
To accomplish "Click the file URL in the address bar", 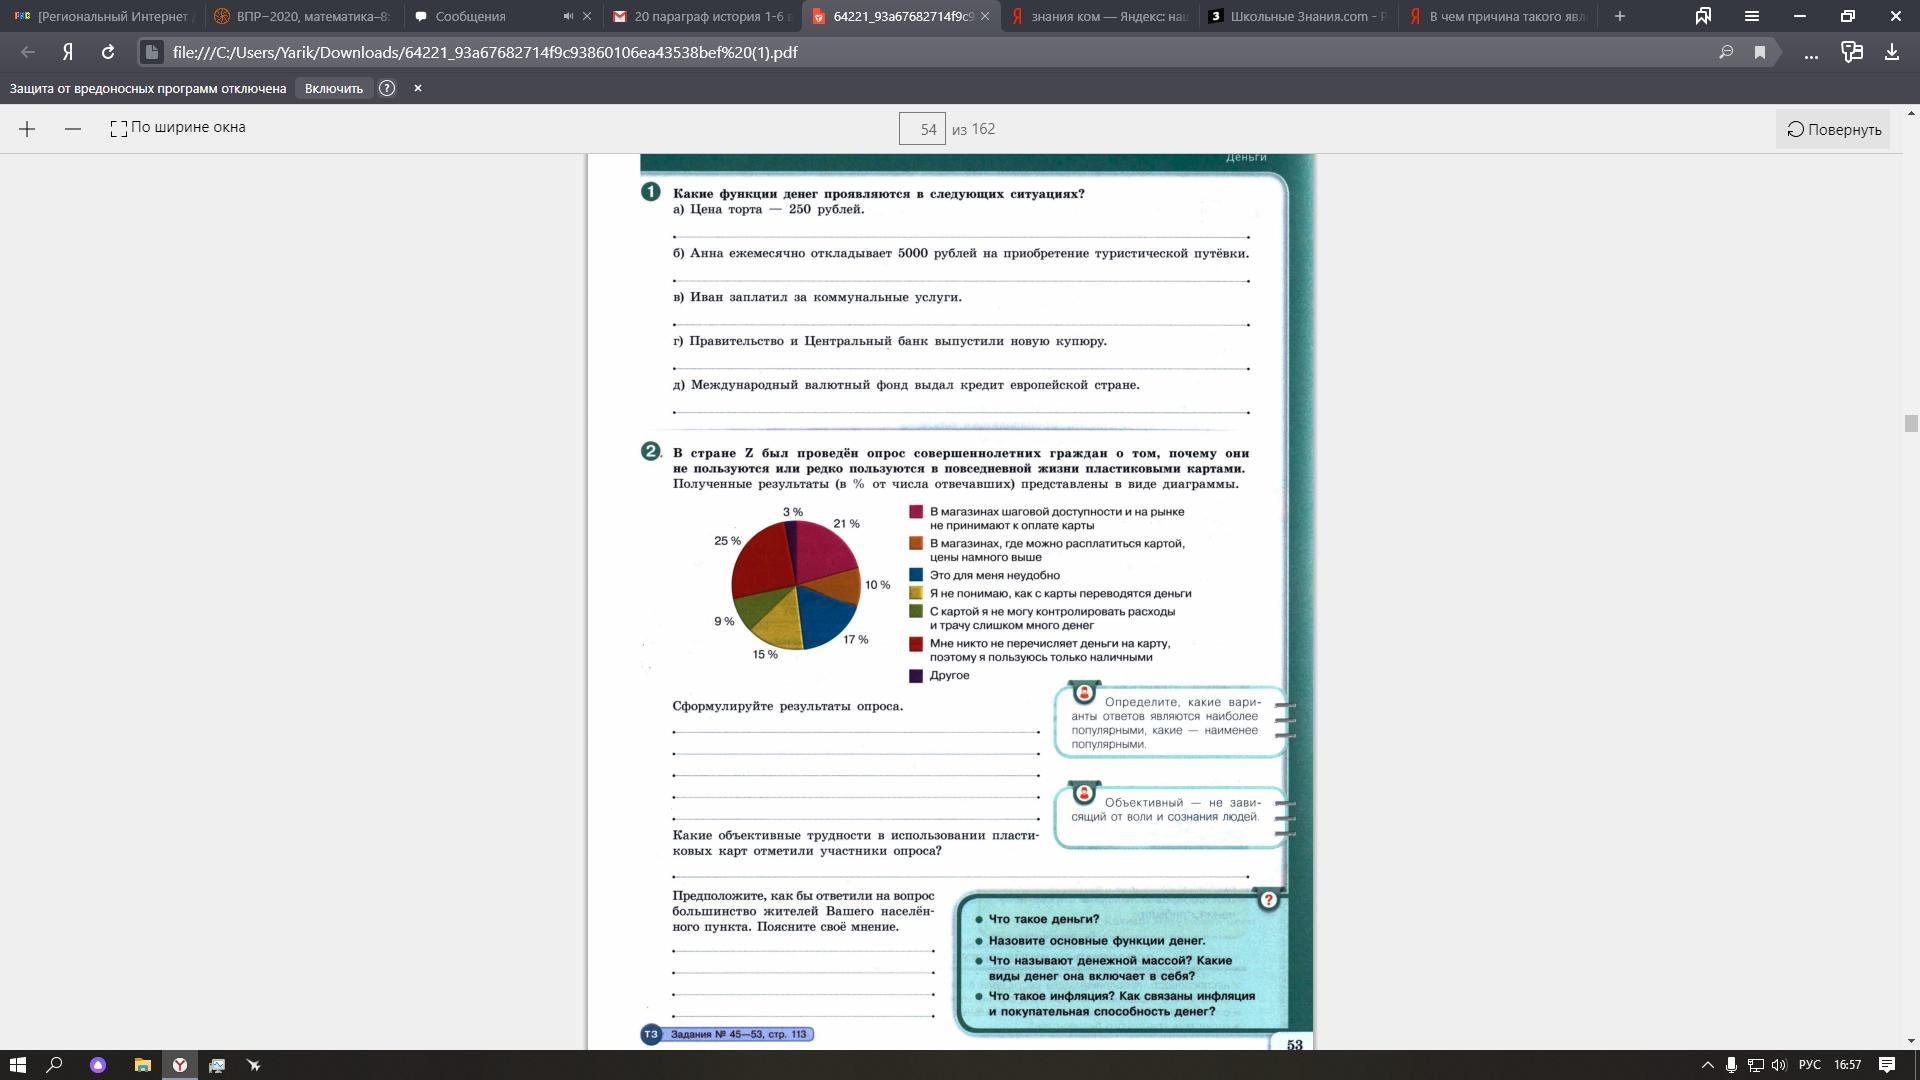I will 485,52.
